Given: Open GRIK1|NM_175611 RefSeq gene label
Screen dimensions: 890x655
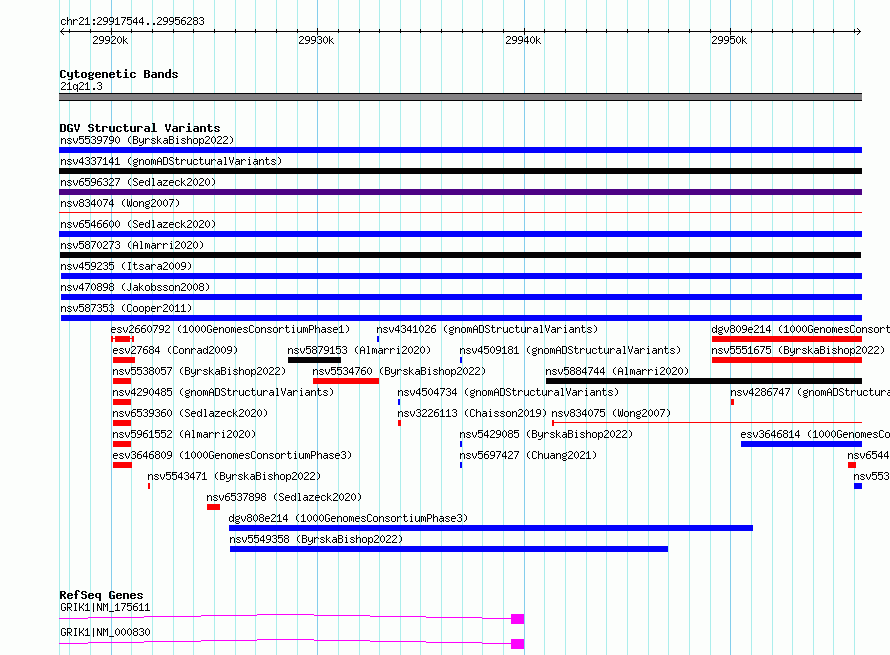Looking at the screenshot, I should 105,607.
